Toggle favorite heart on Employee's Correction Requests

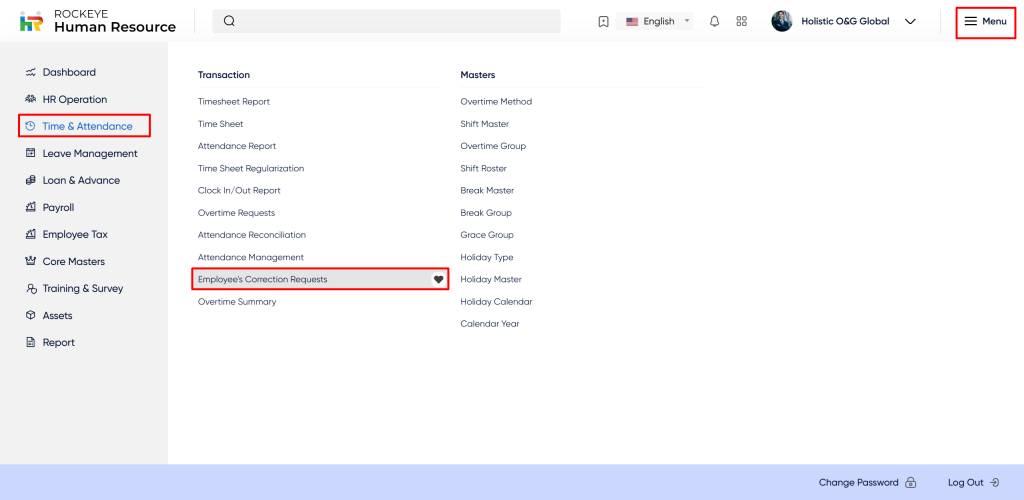tap(438, 280)
